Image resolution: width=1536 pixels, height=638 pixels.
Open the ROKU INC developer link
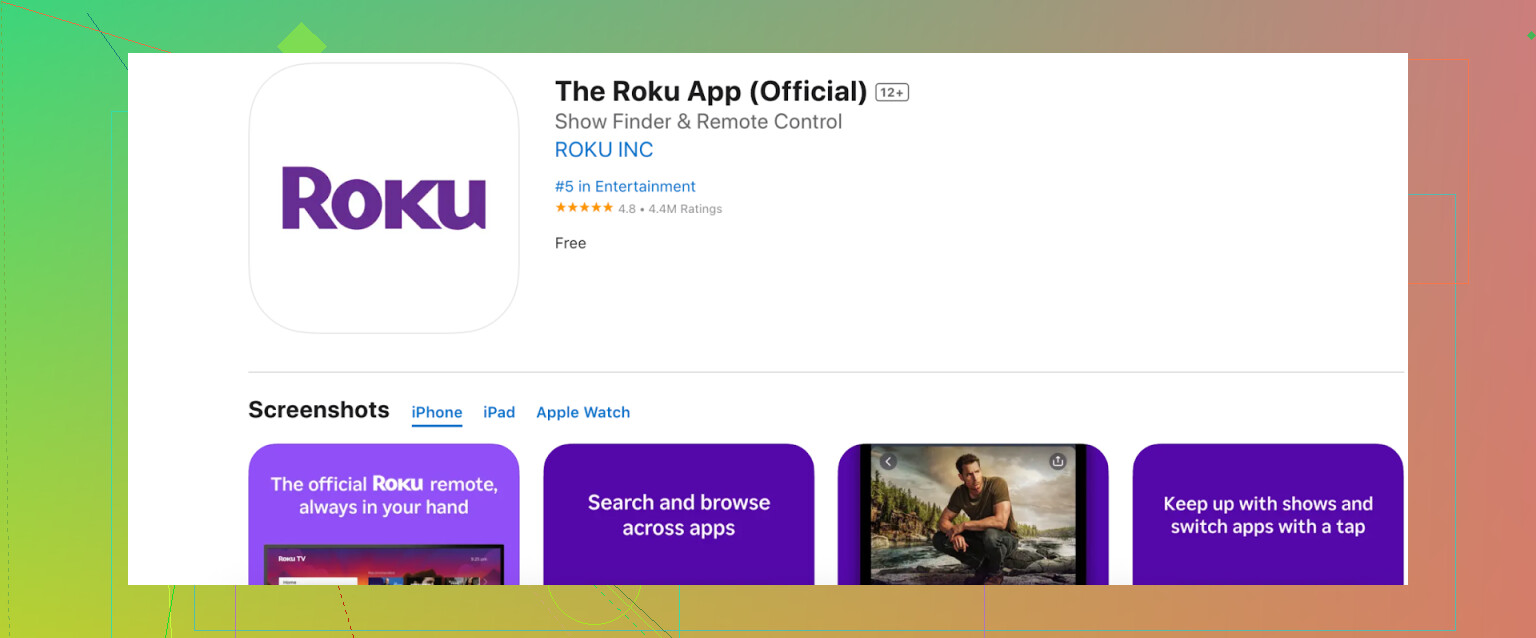click(604, 150)
